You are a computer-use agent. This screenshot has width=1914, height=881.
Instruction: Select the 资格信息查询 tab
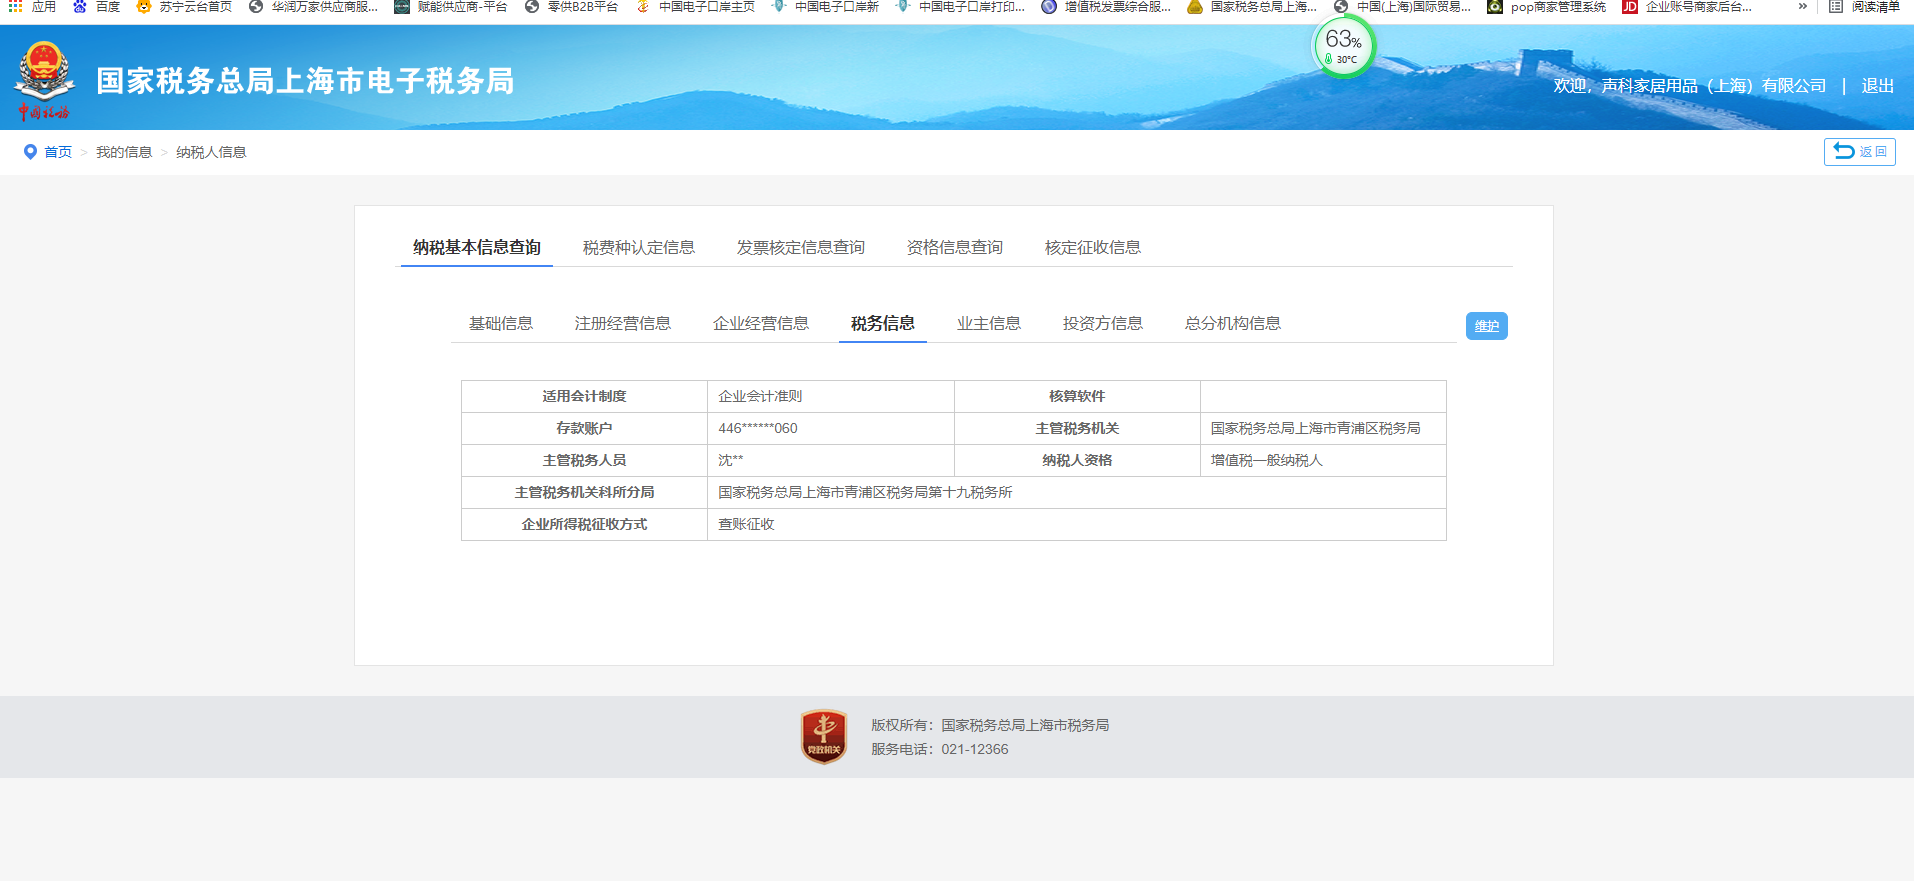954,247
